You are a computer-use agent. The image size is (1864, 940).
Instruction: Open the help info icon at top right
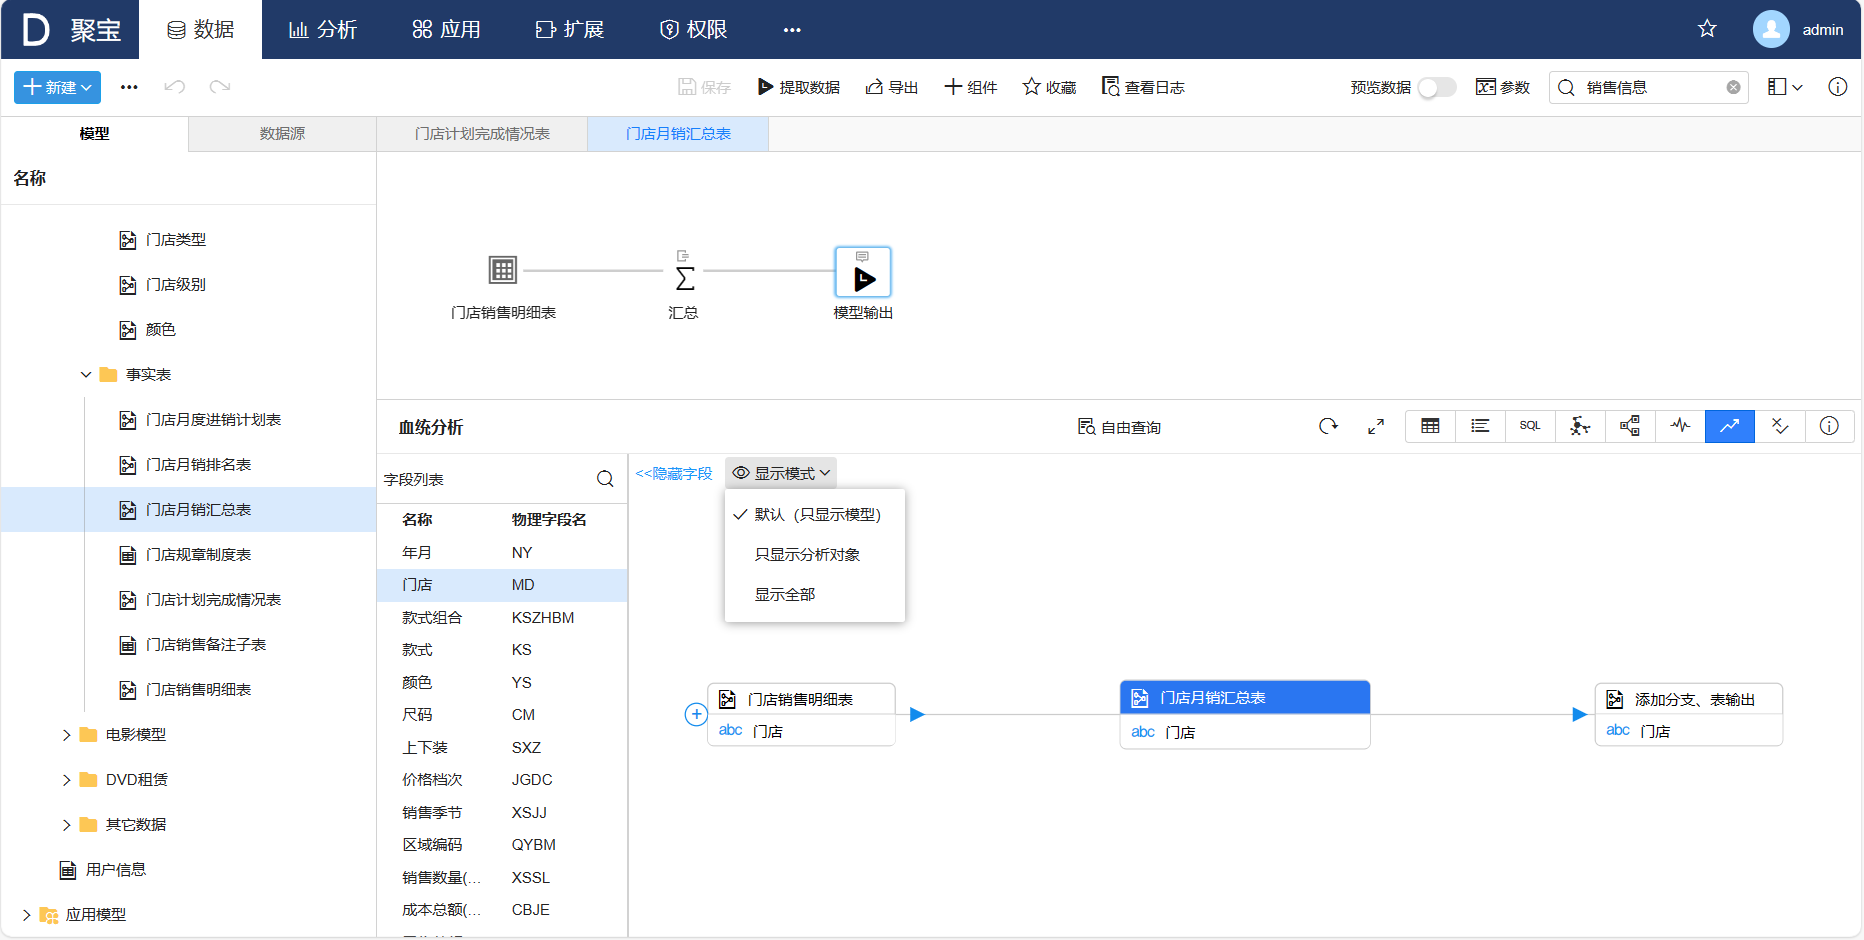(x=1838, y=87)
